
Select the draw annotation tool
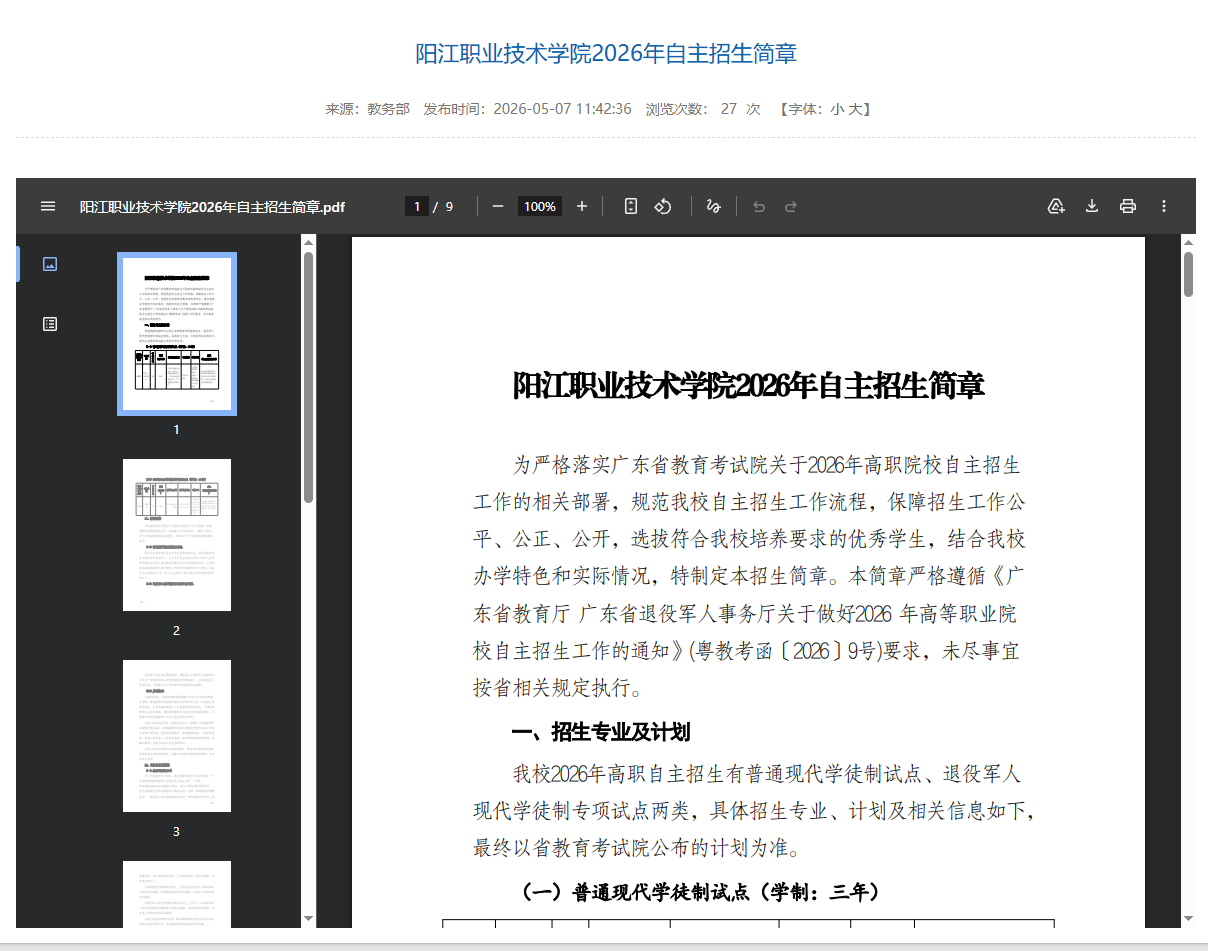tap(714, 206)
